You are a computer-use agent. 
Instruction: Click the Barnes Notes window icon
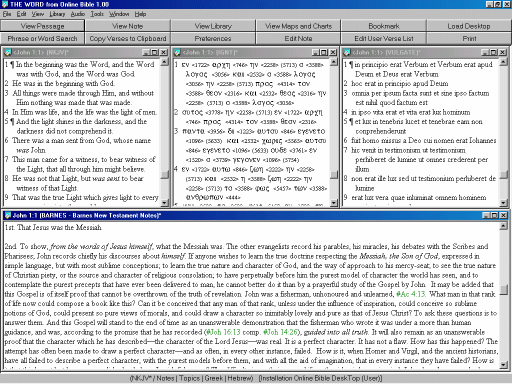click(x=7, y=216)
